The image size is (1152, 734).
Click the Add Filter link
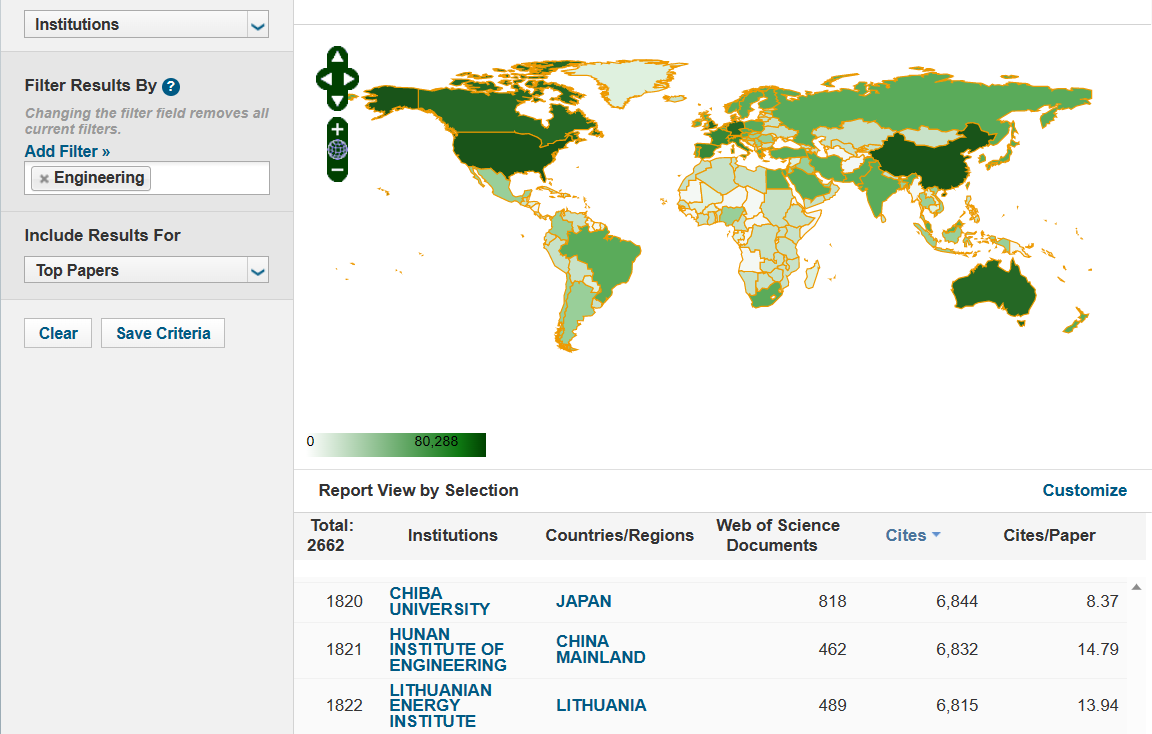67,151
